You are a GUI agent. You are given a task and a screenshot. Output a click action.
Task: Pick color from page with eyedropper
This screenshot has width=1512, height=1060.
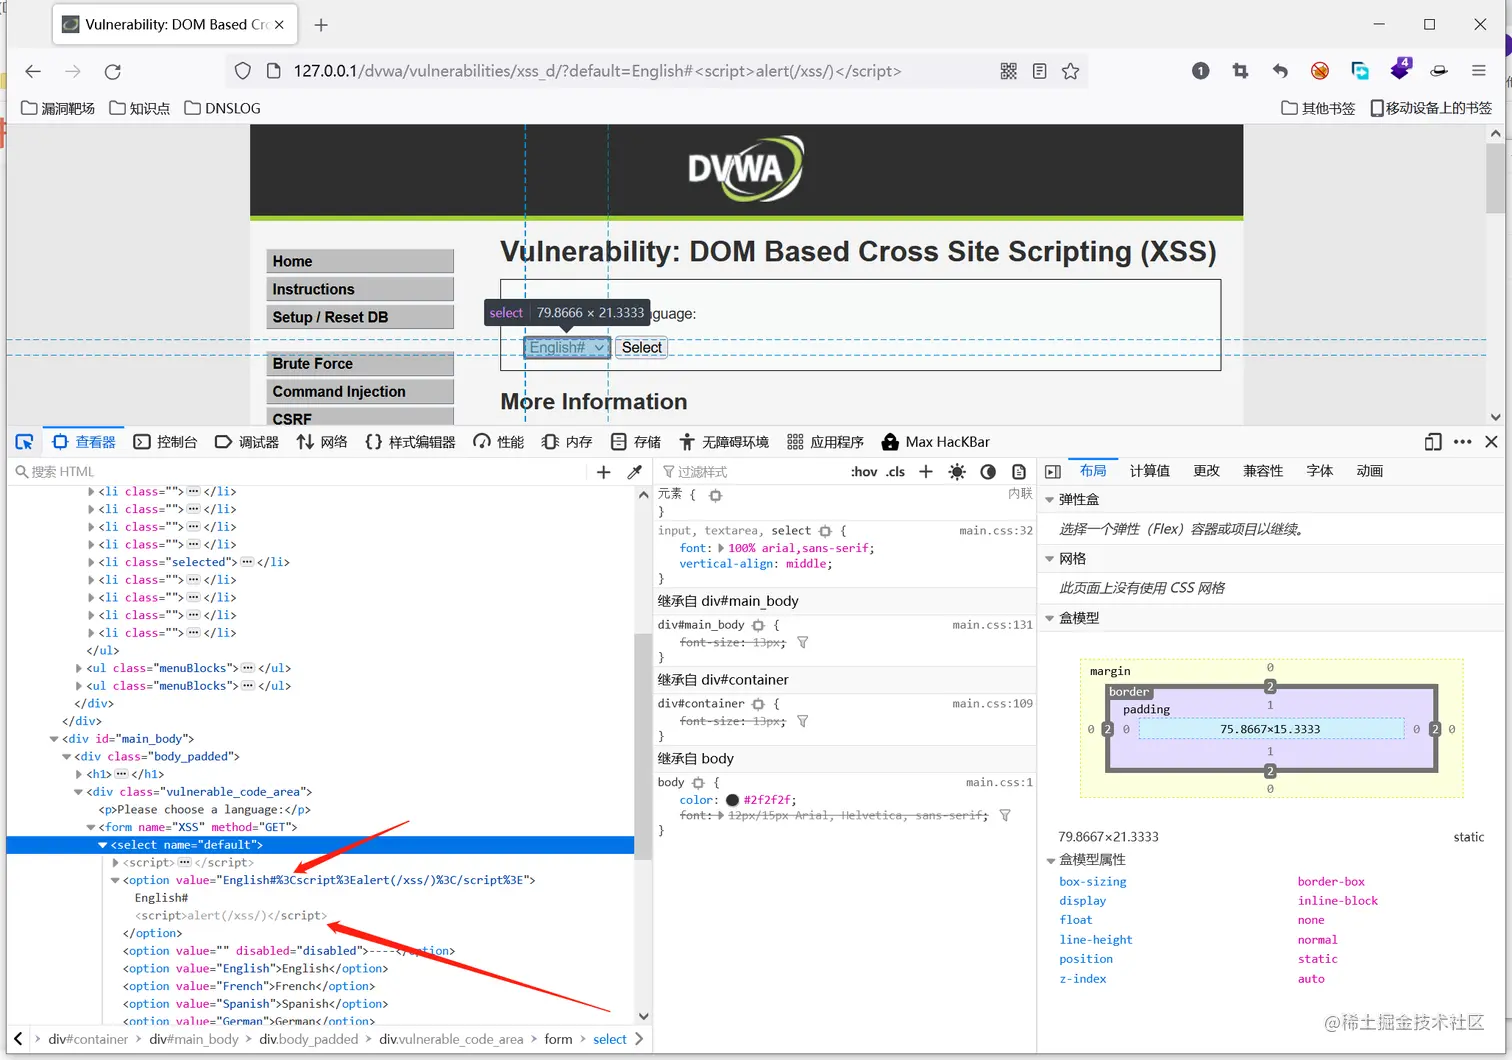[x=634, y=472]
